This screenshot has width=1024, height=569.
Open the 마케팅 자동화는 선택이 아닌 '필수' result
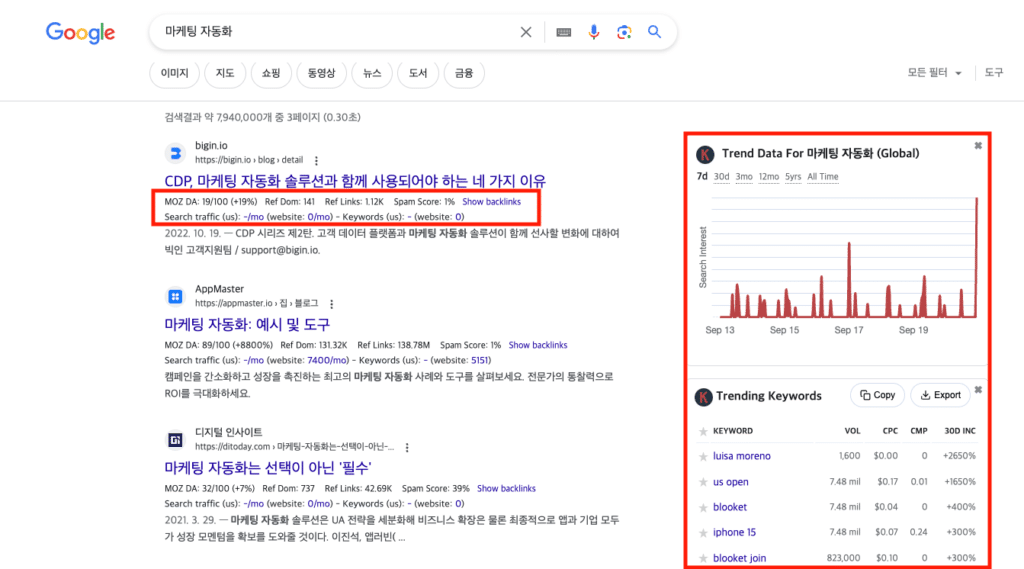268,468
